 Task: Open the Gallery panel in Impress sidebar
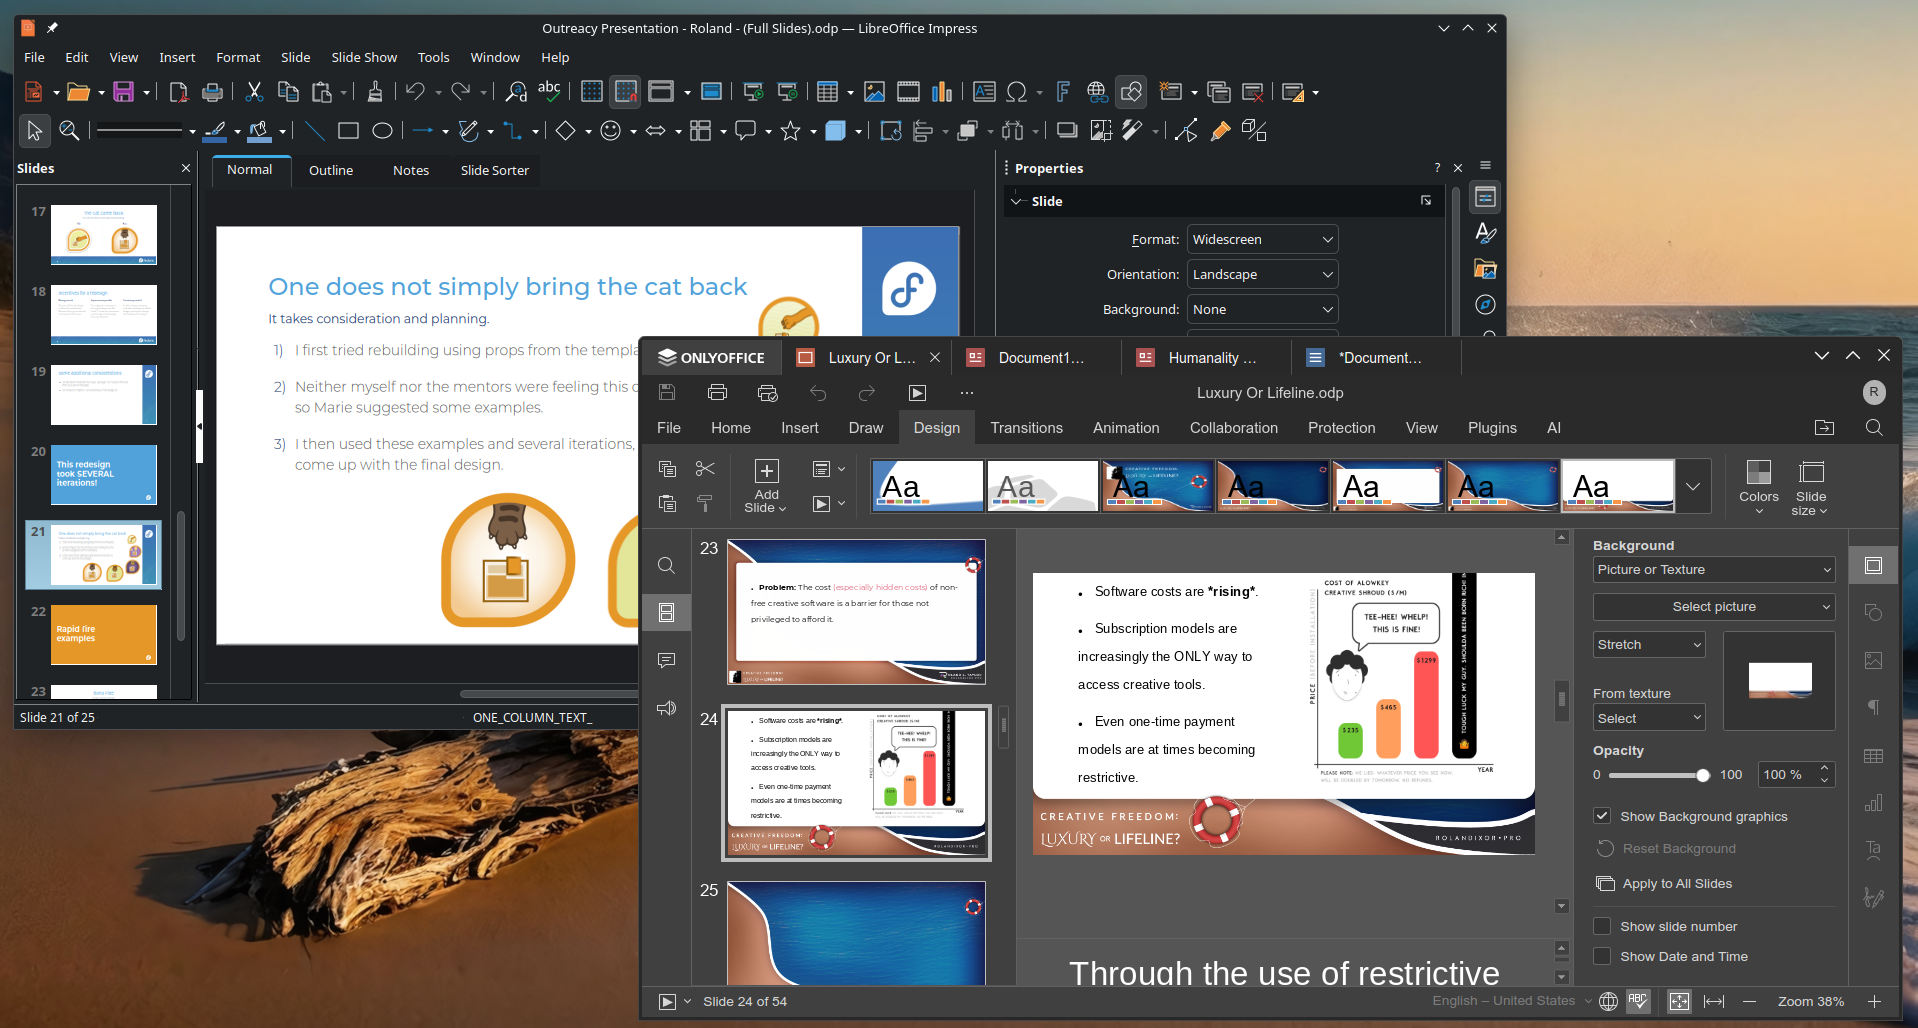point(1486,269)
